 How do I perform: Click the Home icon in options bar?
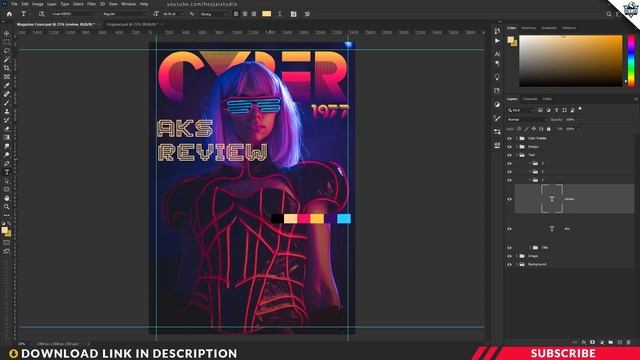tap(9, 14)
